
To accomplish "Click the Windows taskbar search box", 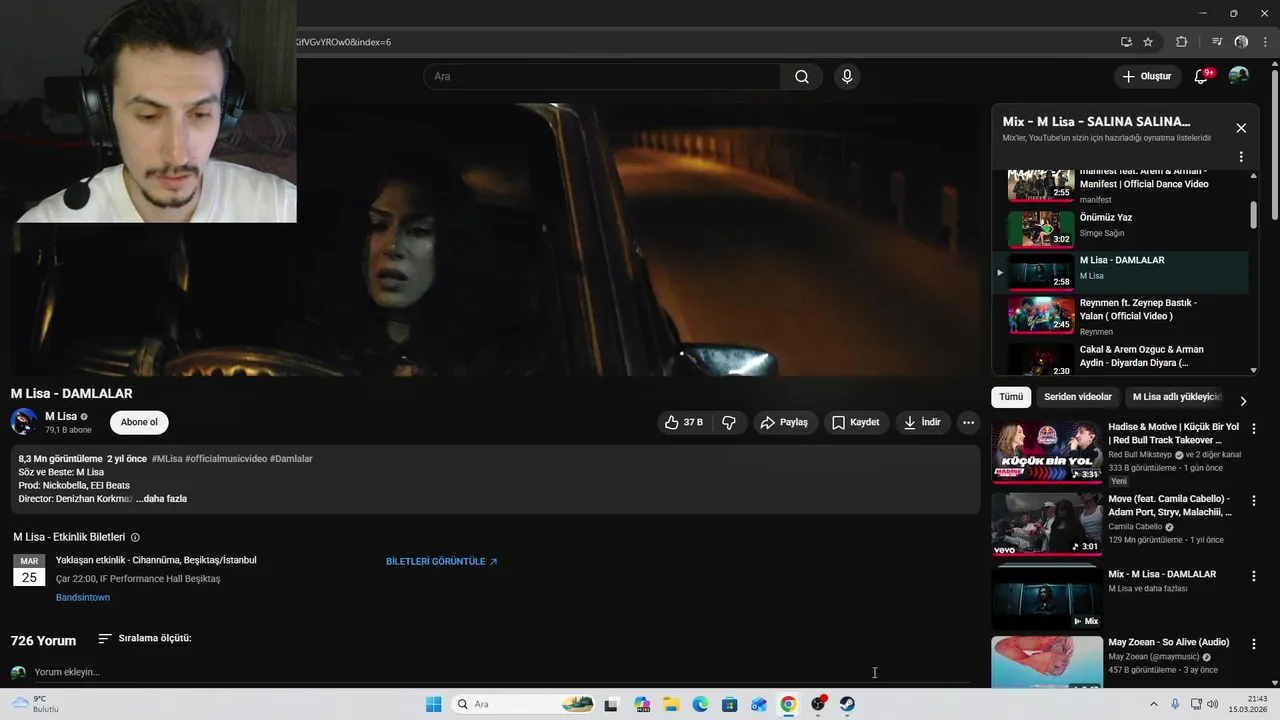I will pyautogui.click(x=523, y=704).
